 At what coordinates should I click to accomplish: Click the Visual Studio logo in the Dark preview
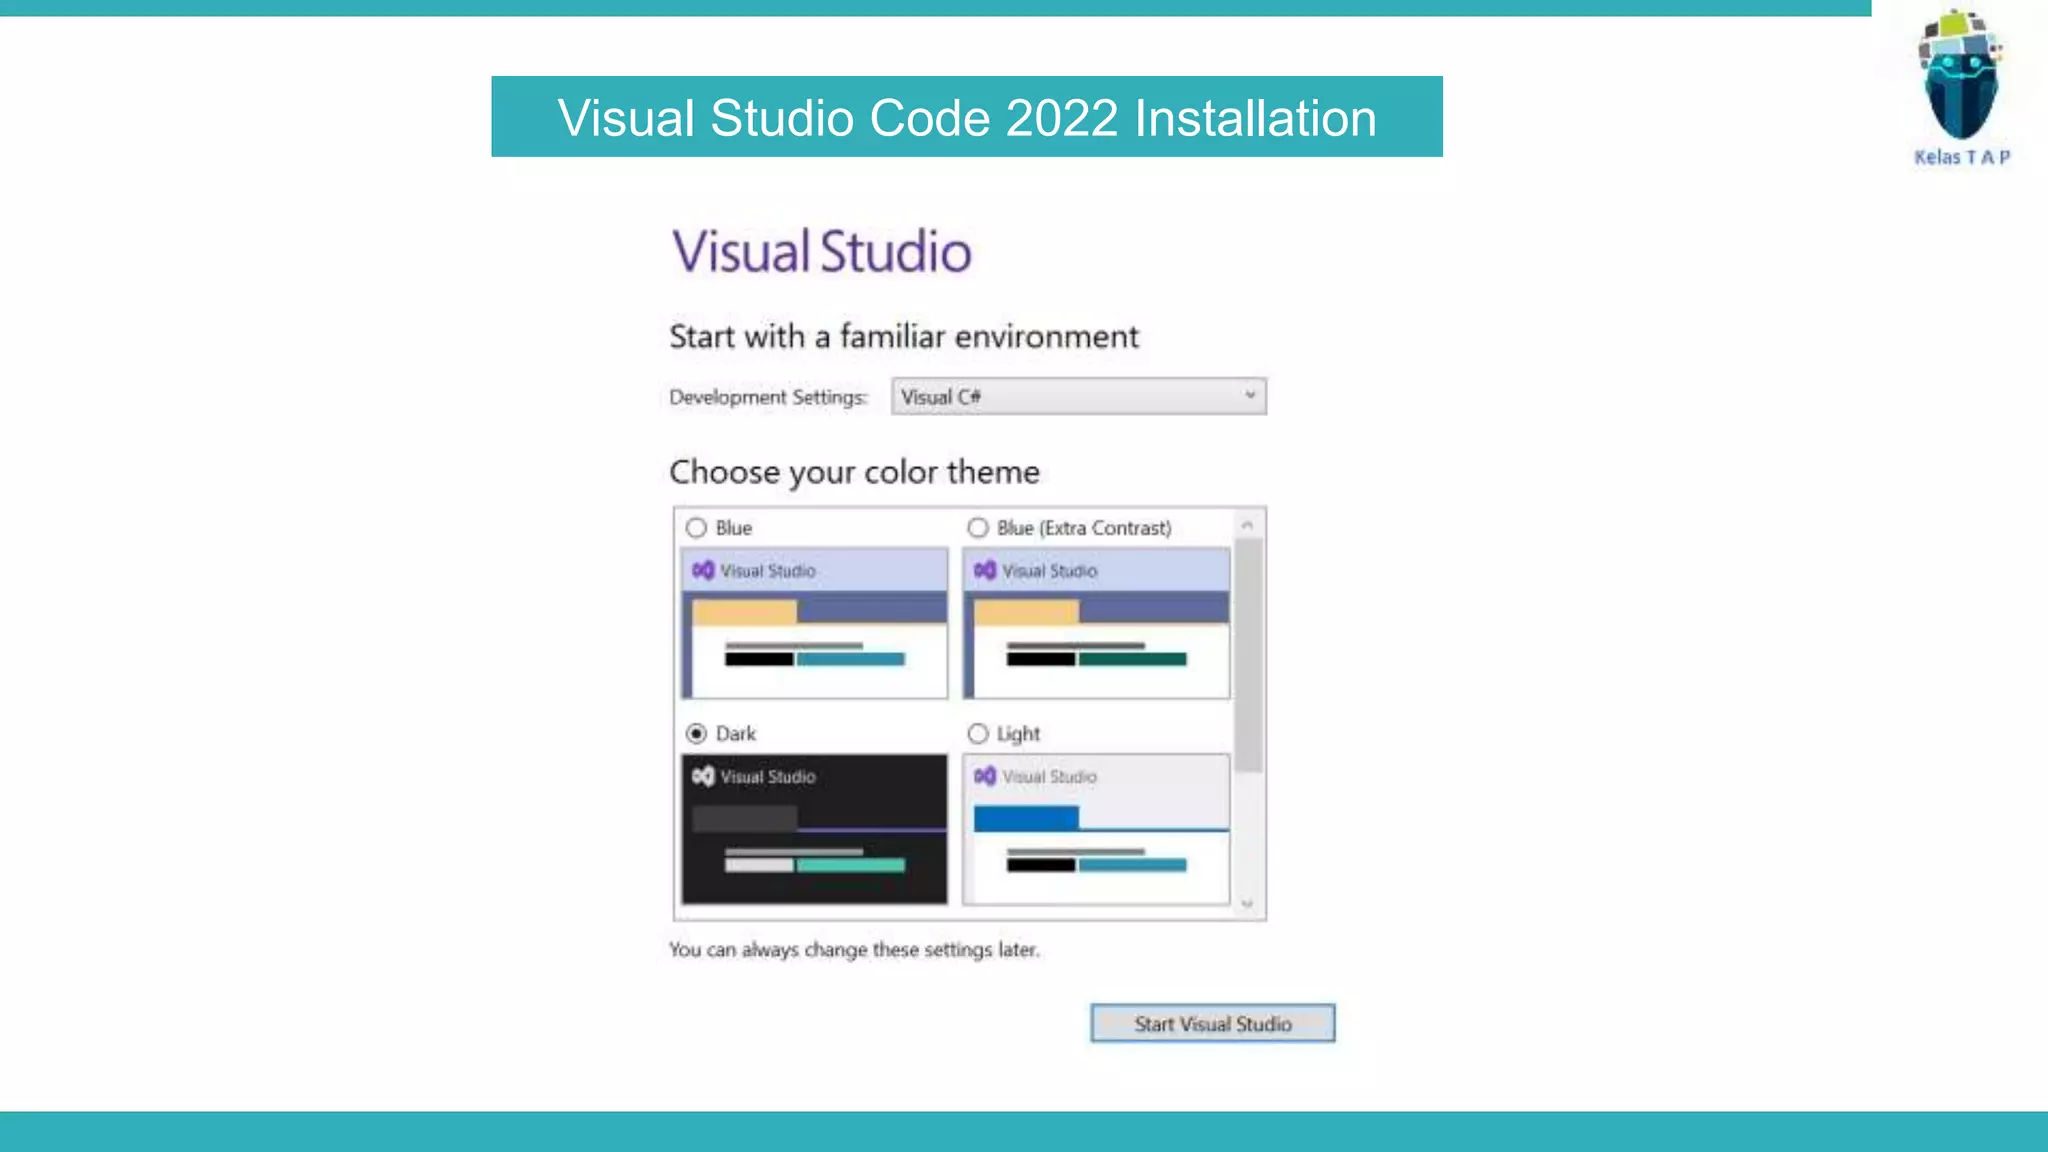pos(703,776)
